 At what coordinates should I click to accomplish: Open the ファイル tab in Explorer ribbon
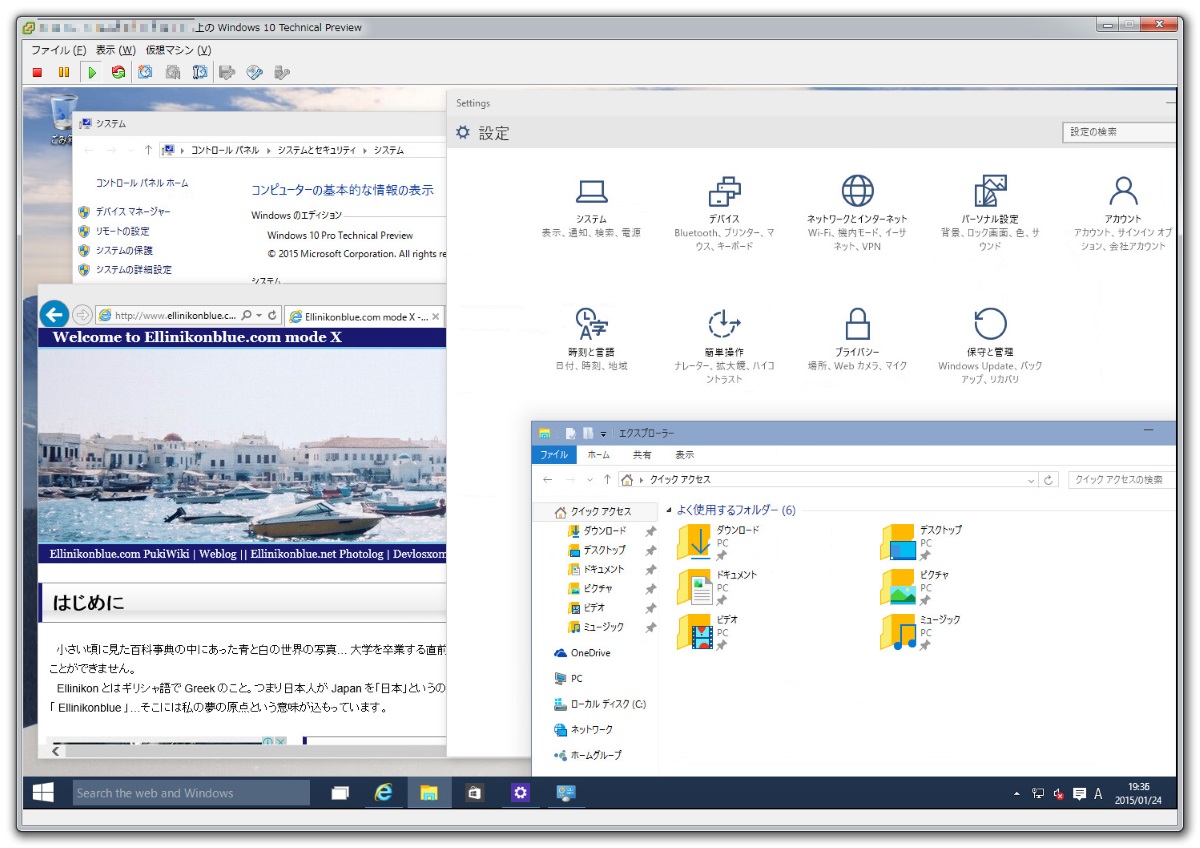tap(554, 455)
